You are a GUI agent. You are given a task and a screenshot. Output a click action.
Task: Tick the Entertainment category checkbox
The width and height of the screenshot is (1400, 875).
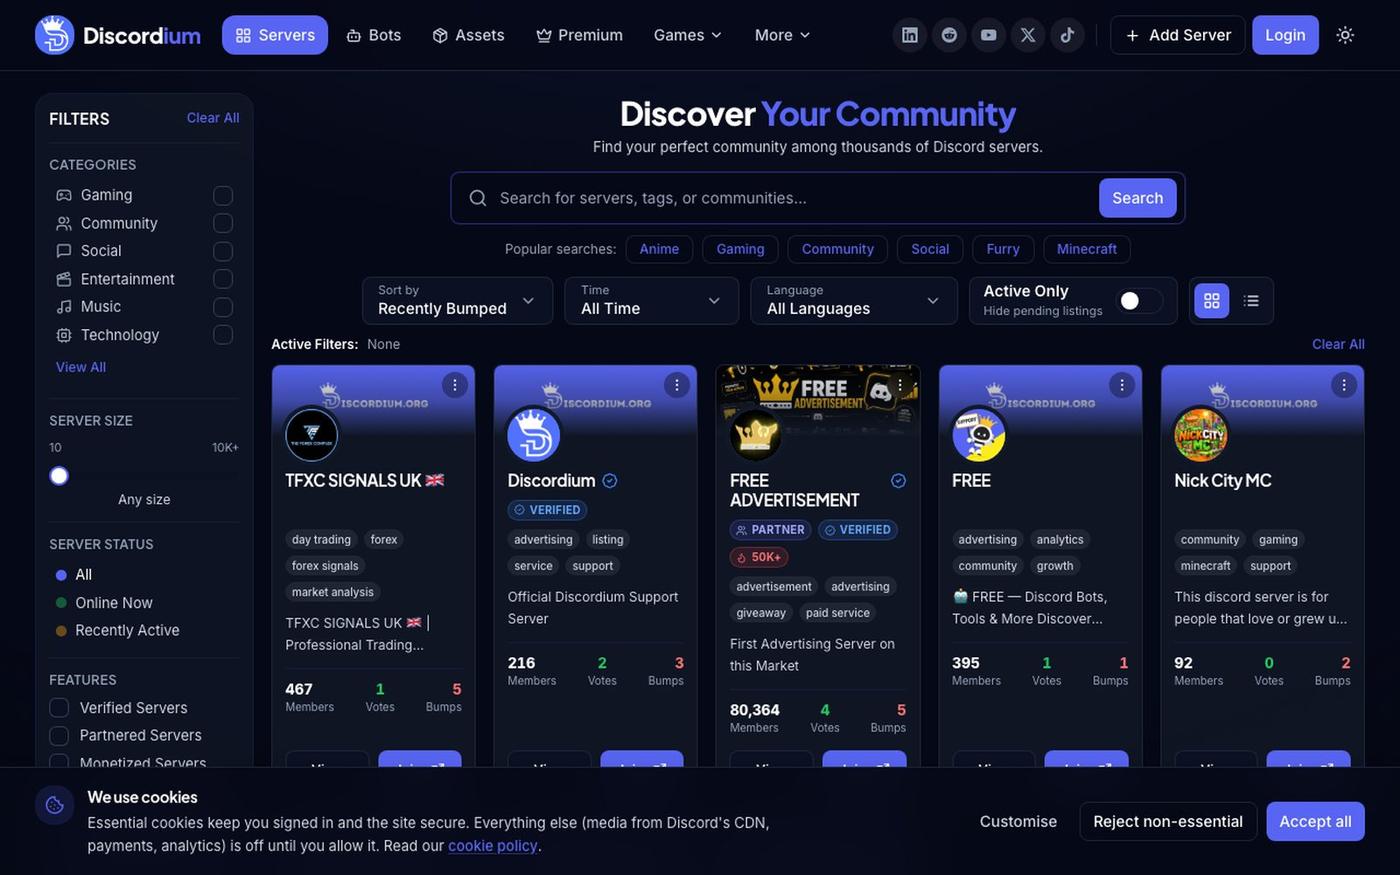tap(223, 279)
